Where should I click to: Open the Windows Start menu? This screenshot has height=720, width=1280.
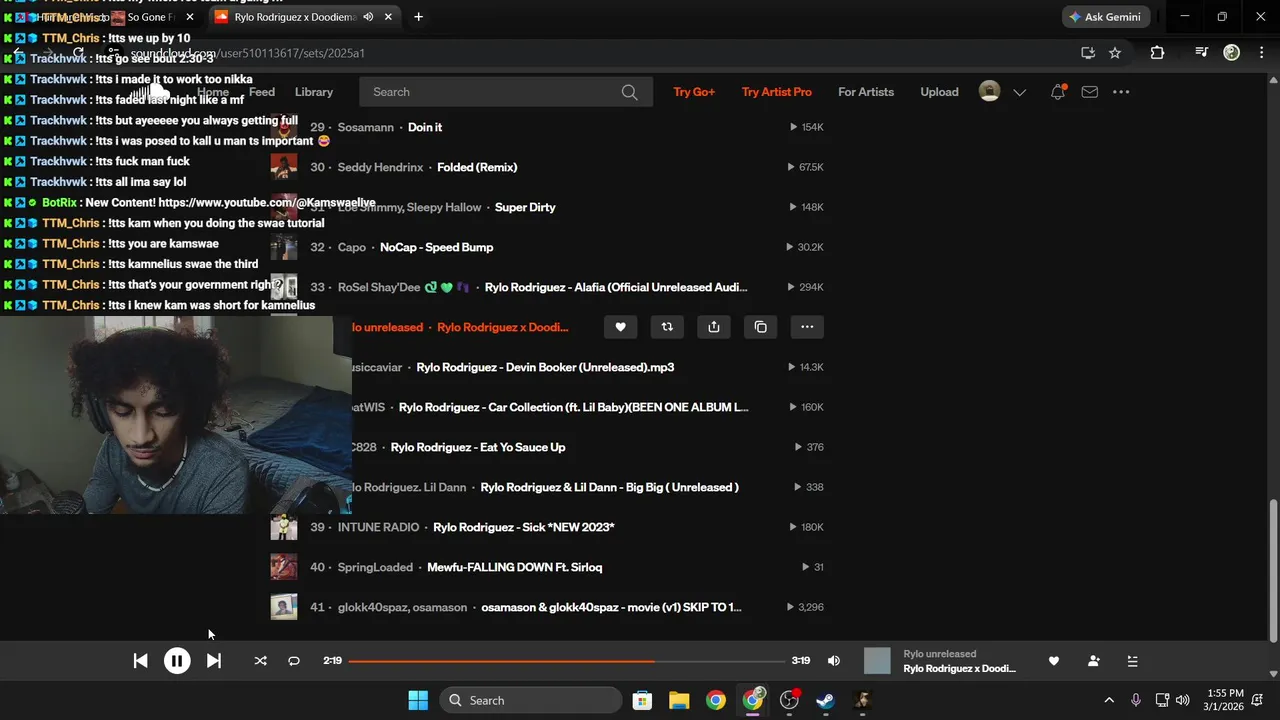[418, 700]
